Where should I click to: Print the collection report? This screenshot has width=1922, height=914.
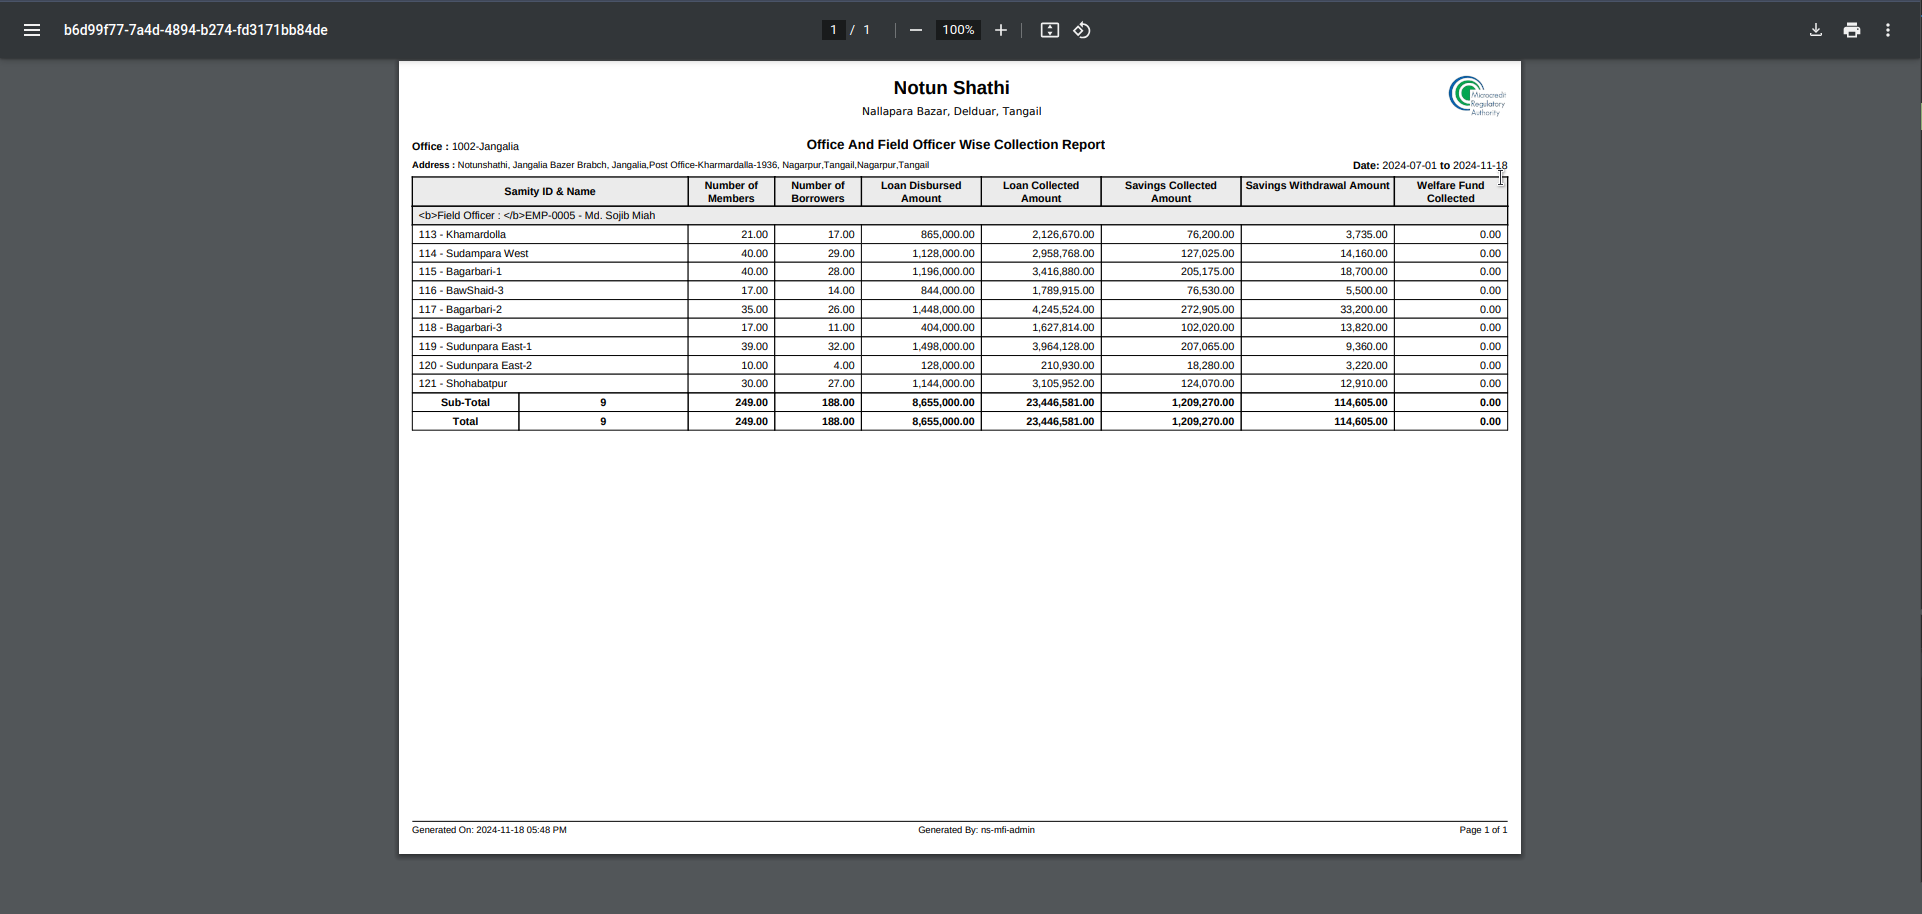pos(1852,30)
